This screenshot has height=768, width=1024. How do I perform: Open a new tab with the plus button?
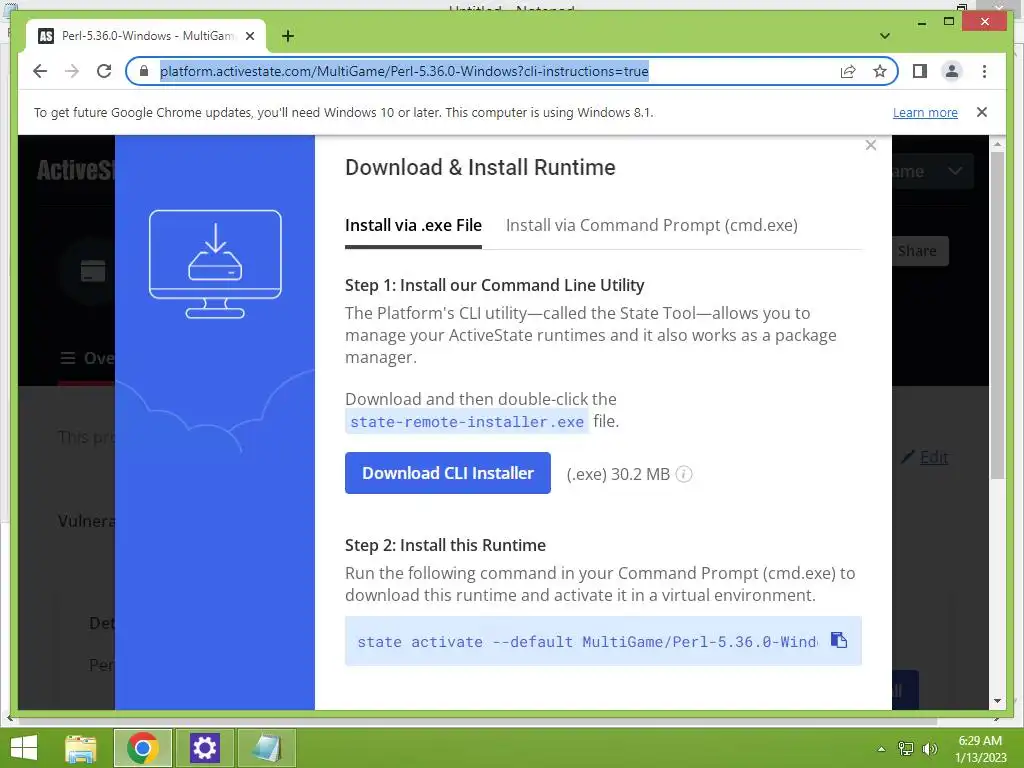pos(288,36)
